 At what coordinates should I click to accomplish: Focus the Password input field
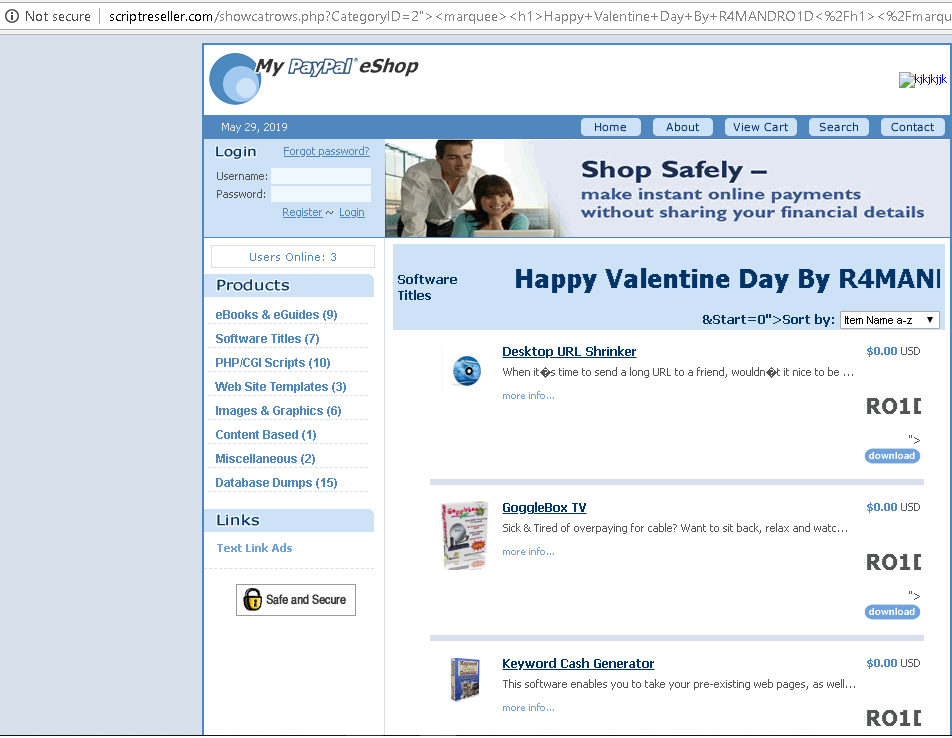pyautogui.click(x=321, y=194)
